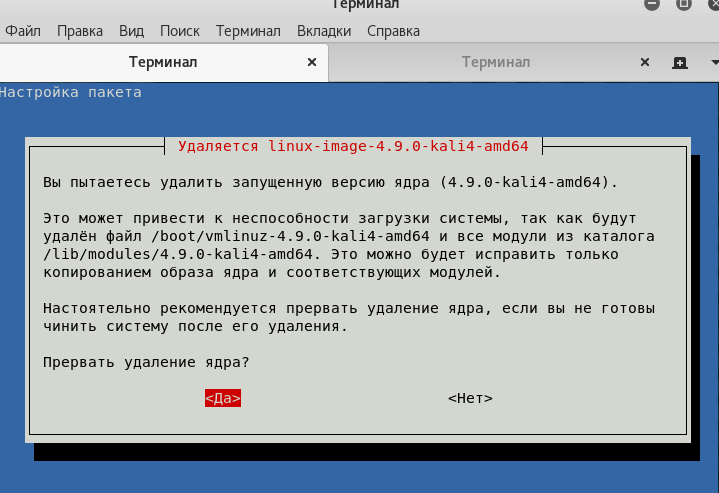Click the path /lib/modules/4.9.0-kali4-amd64

tap(178, 254)
